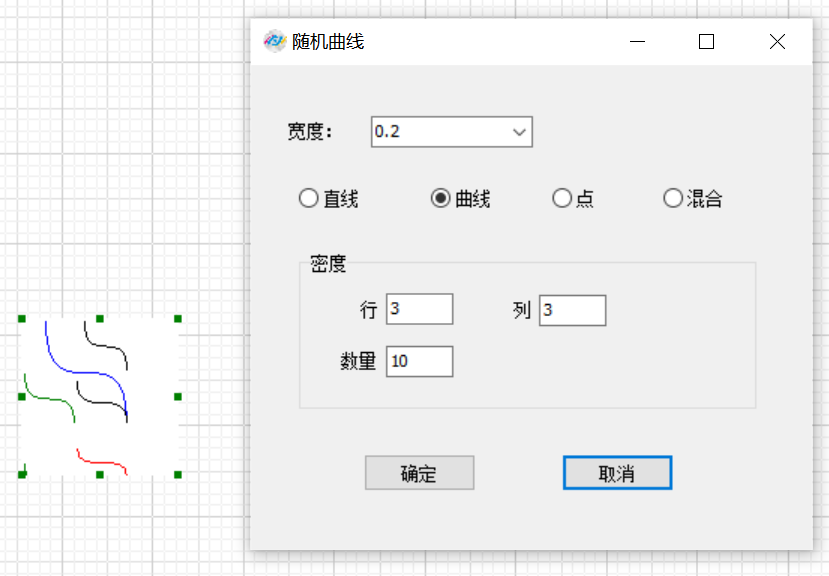
Task: Click the top-middle green selection handle
Action: click(x=100, y=318)
